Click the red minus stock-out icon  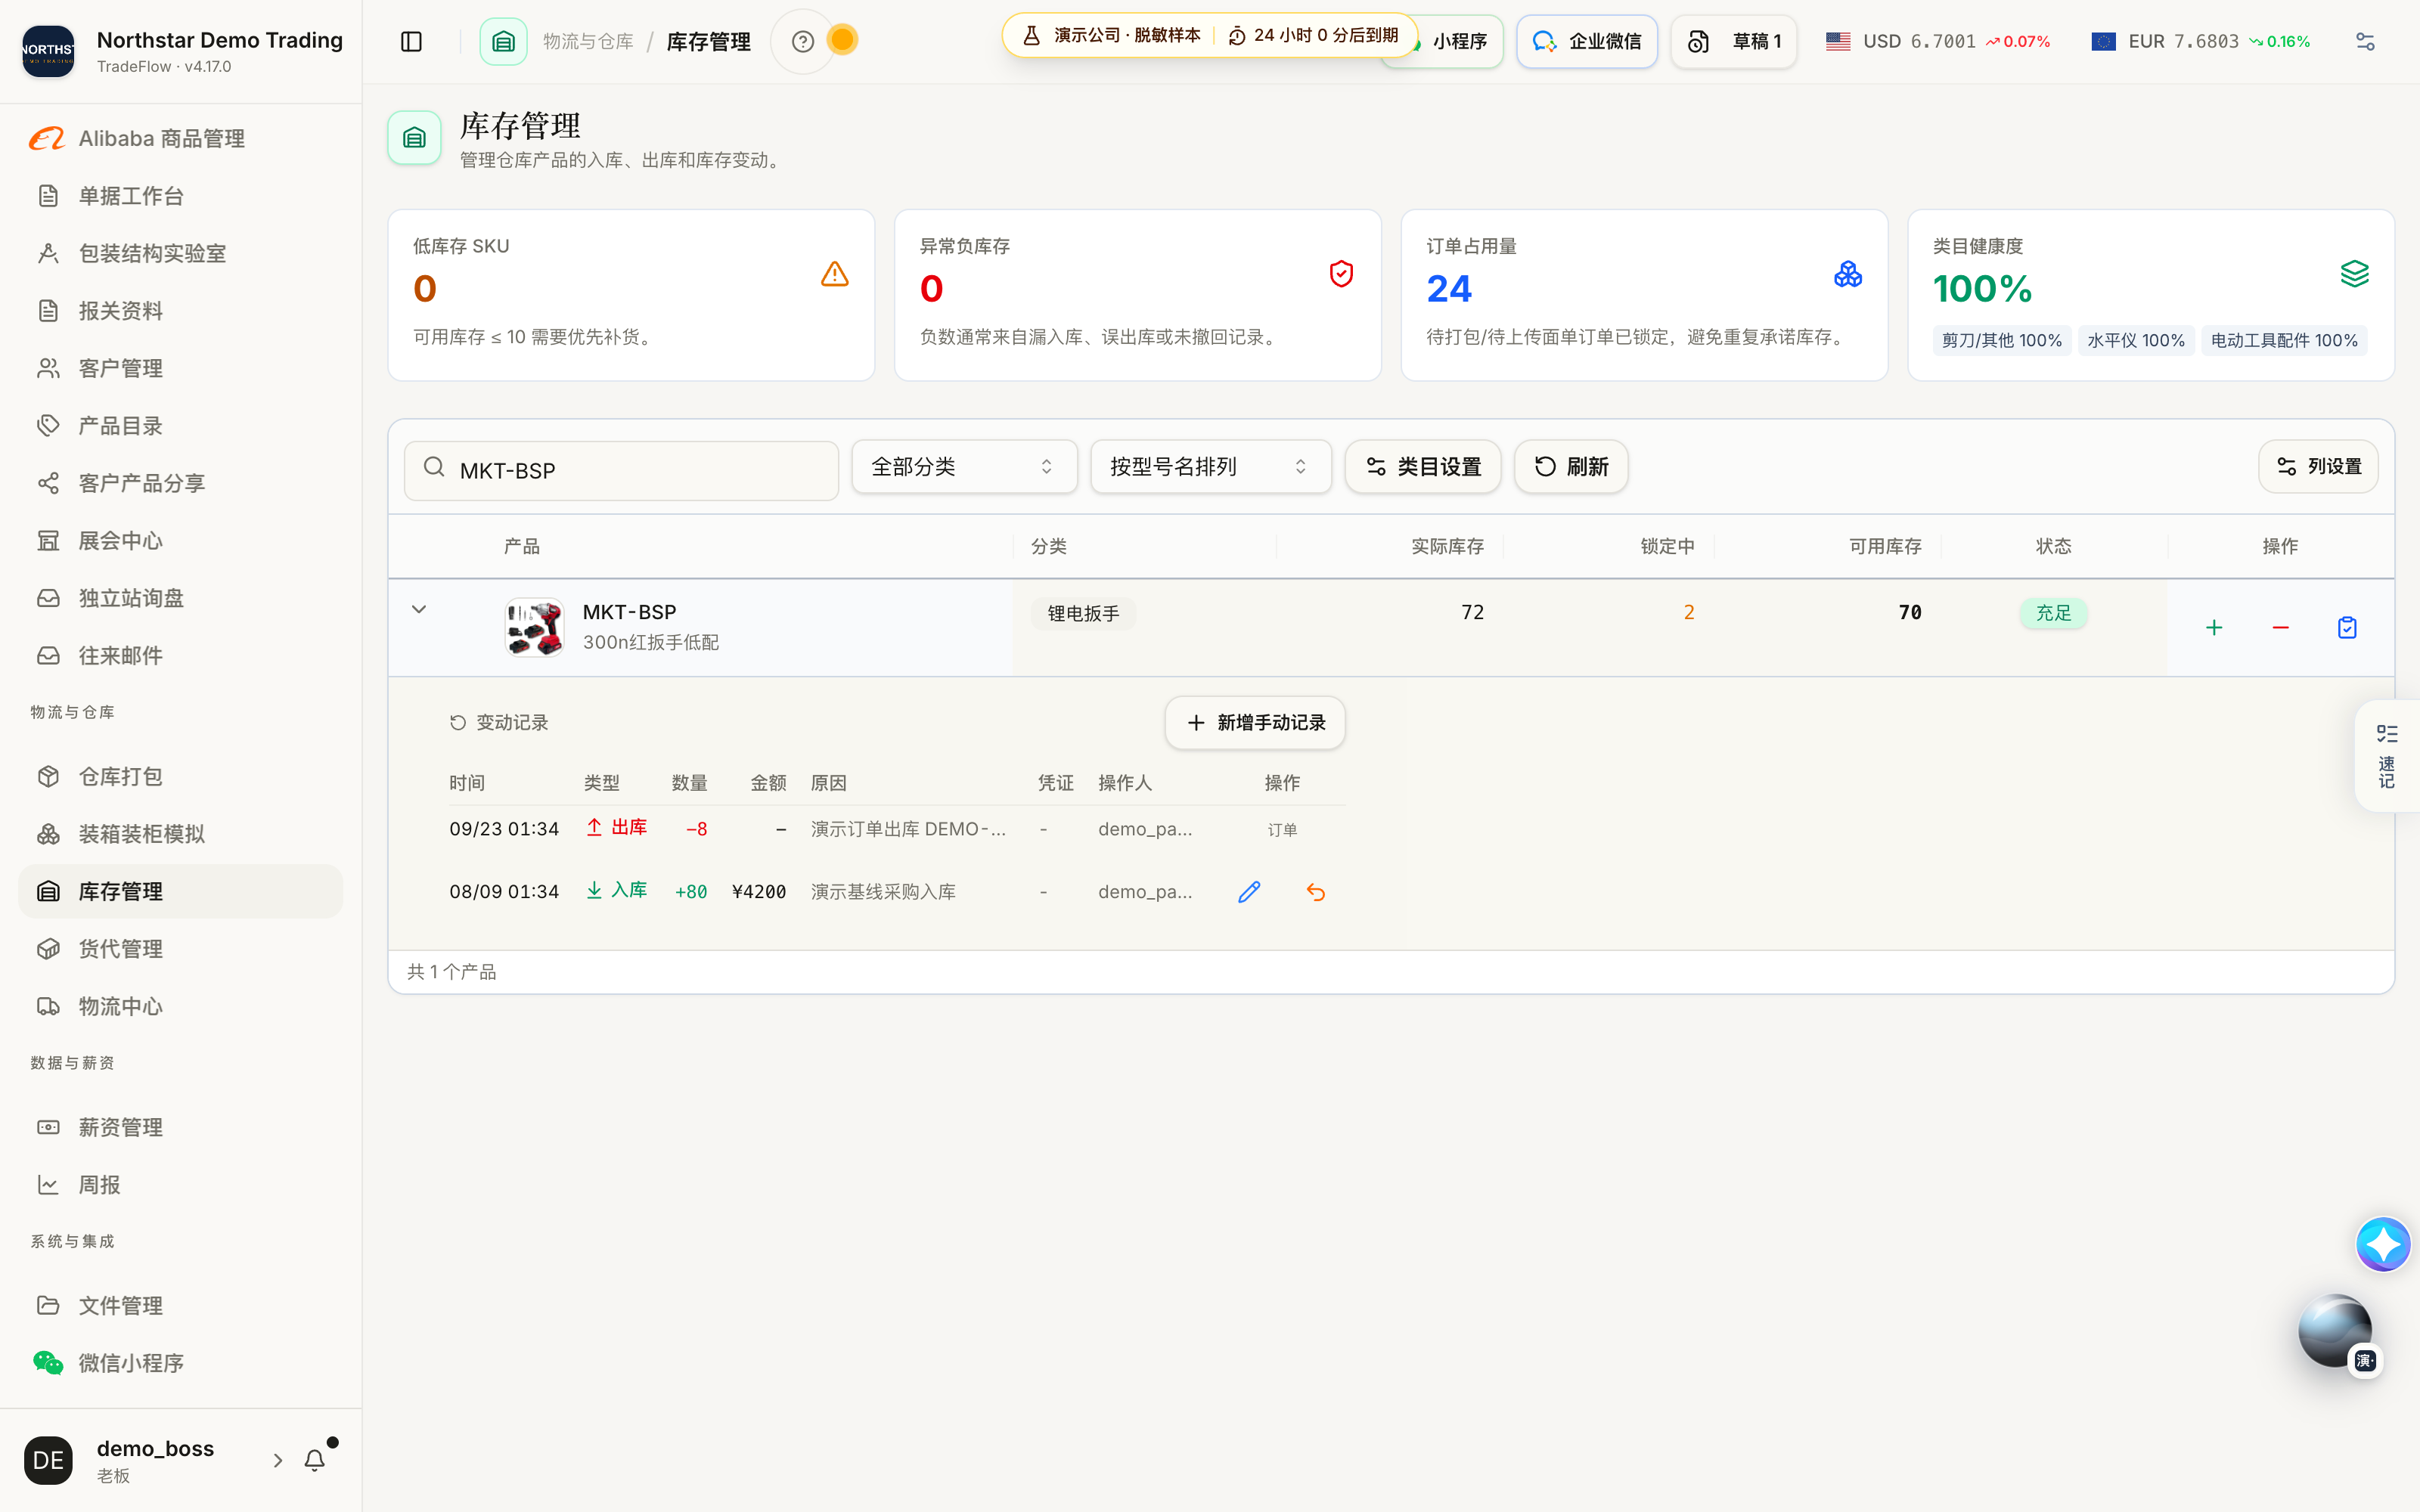(2280, 628)
